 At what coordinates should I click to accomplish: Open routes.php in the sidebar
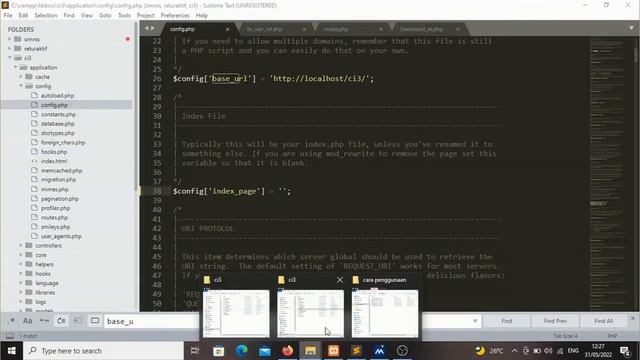click(x=54, y=218)
